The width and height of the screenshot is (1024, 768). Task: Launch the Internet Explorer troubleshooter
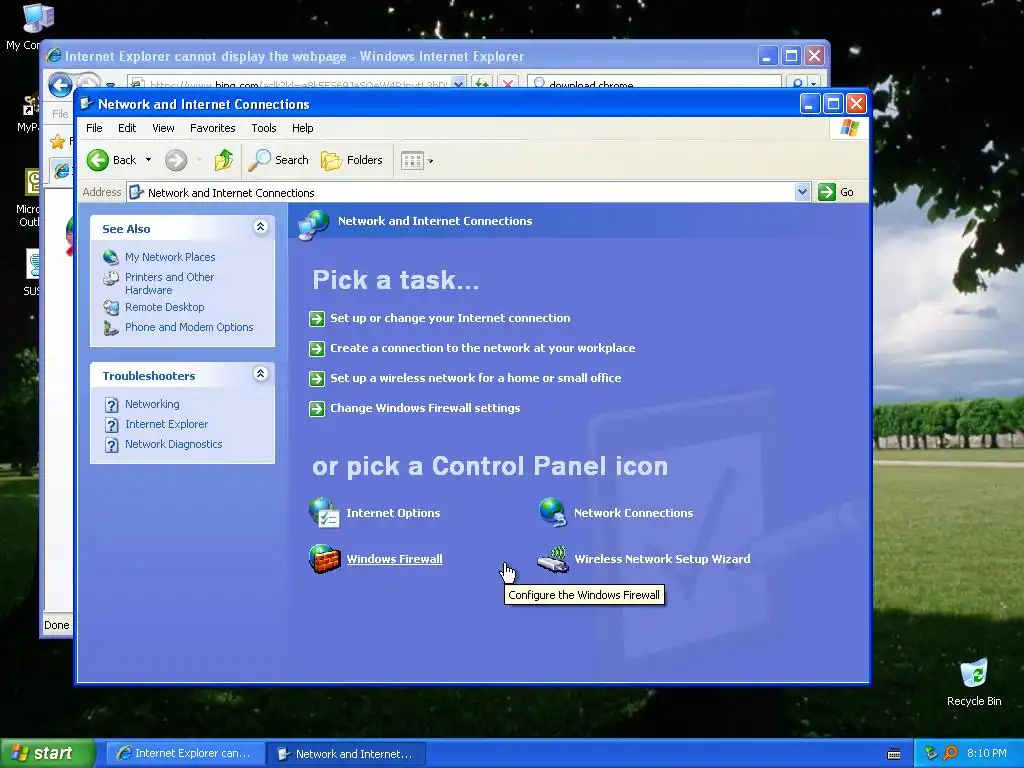pos(167,424)
